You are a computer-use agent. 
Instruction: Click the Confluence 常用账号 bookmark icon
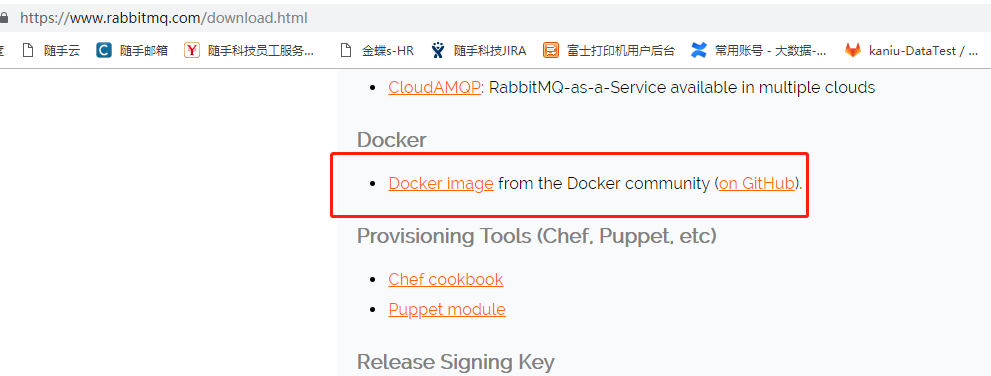(698, 51)
